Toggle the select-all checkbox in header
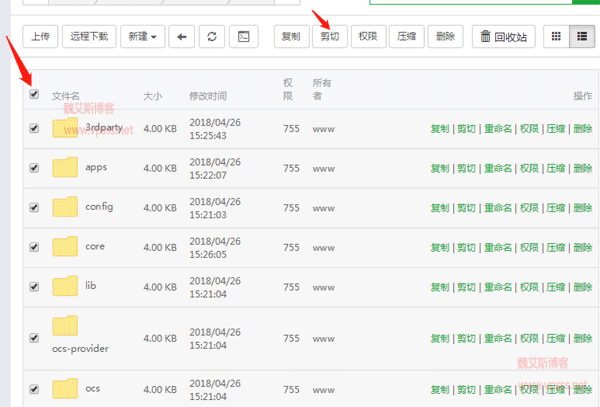 tap(35, 95)
